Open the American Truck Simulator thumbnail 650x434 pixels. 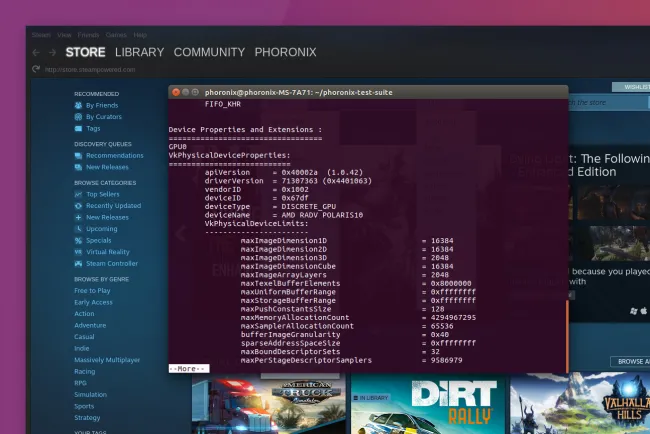269,404
